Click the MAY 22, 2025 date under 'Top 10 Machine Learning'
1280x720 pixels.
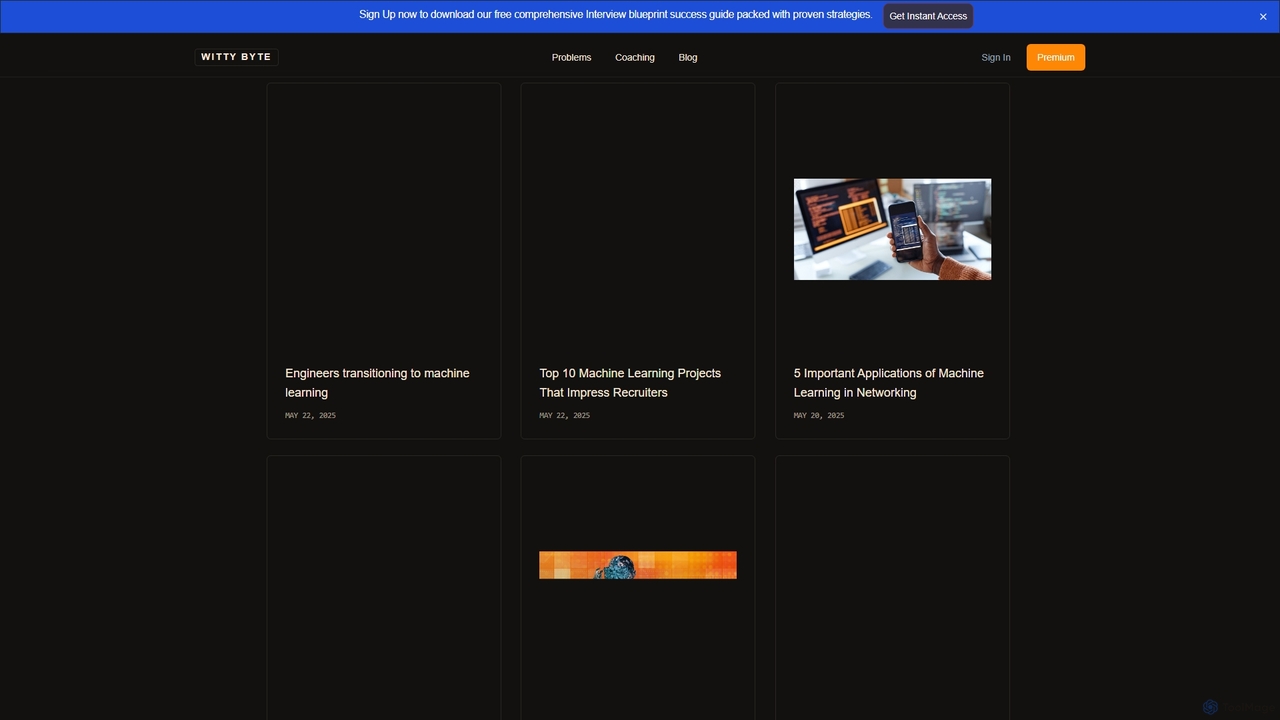565,415
